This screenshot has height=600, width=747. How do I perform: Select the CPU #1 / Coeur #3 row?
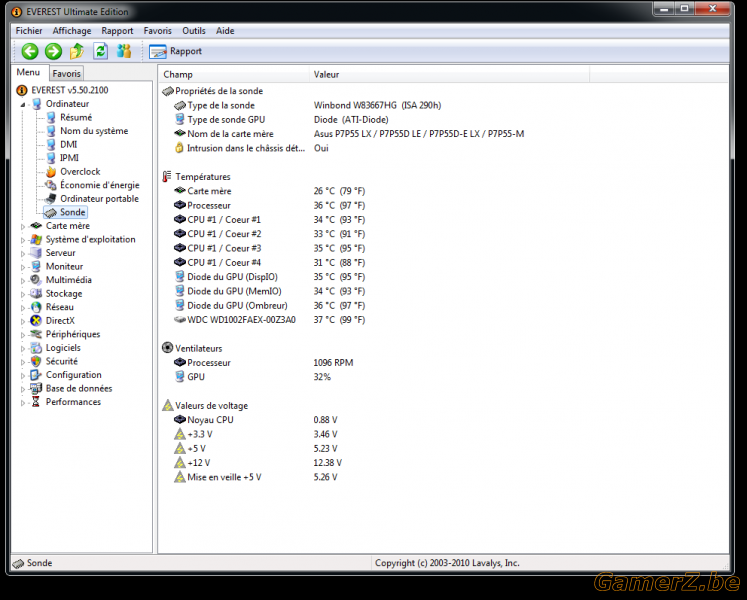[x=269, y=248]
